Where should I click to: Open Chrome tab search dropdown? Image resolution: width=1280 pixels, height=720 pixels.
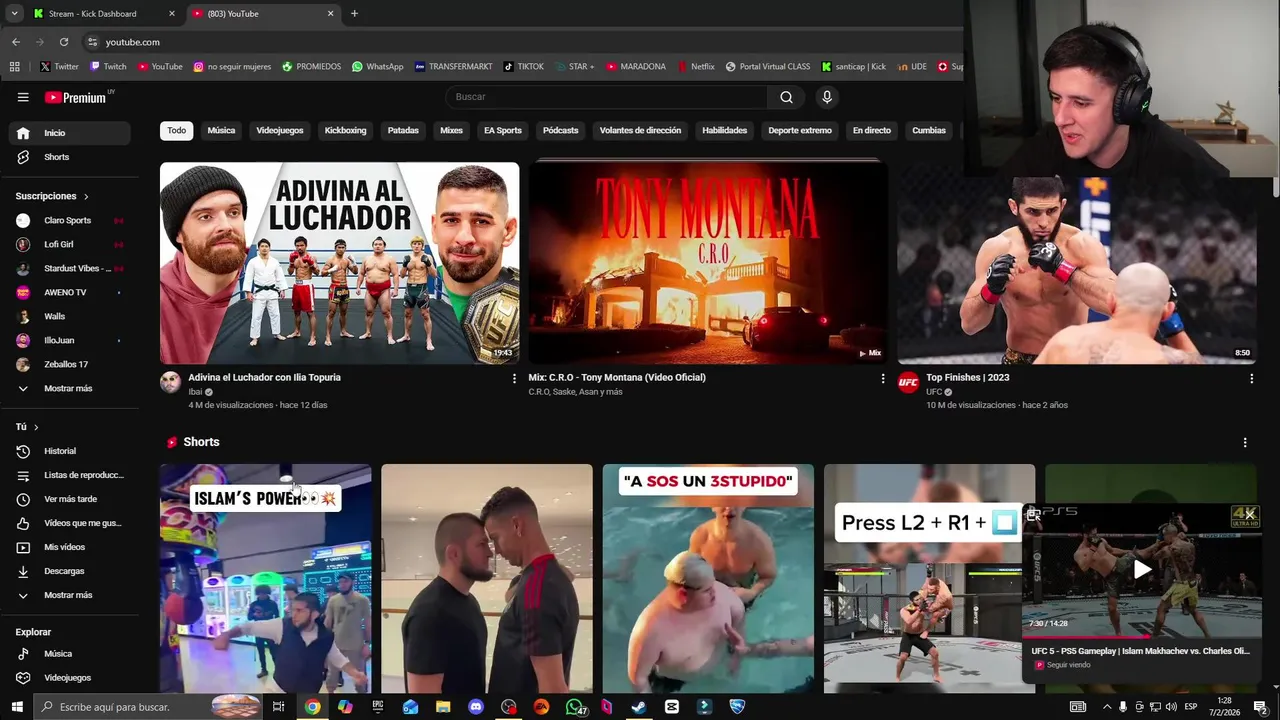pyautogui.click(x=14, y=14)
